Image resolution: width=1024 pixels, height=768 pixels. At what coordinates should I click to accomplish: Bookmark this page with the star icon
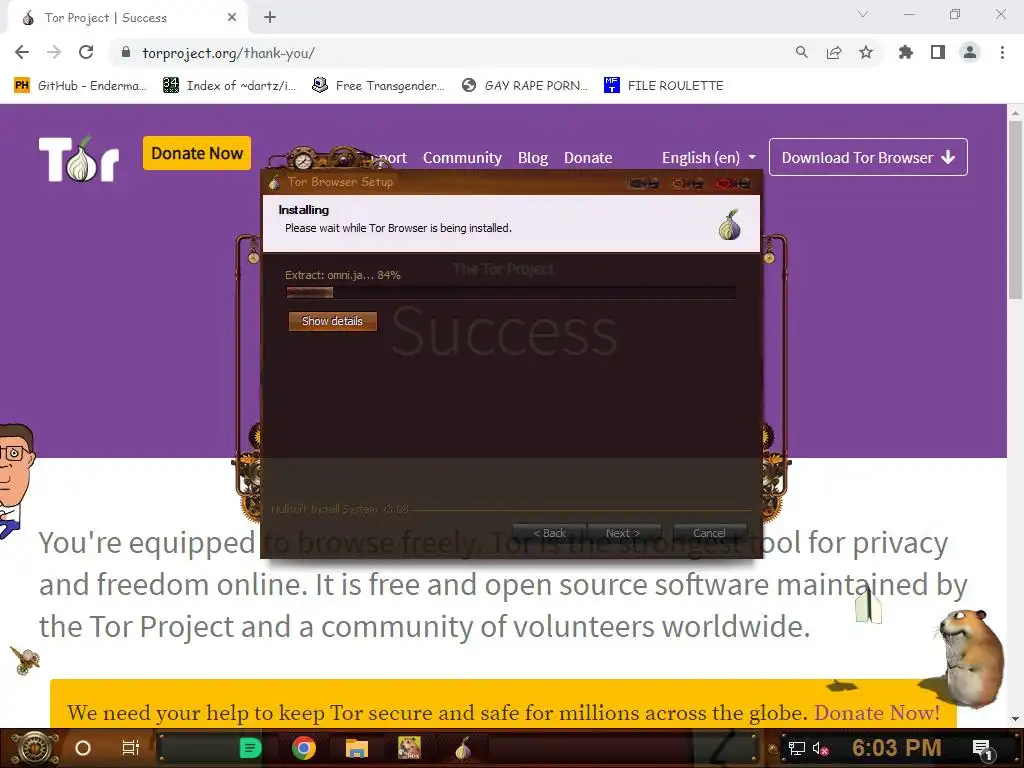tap(865, 52)
